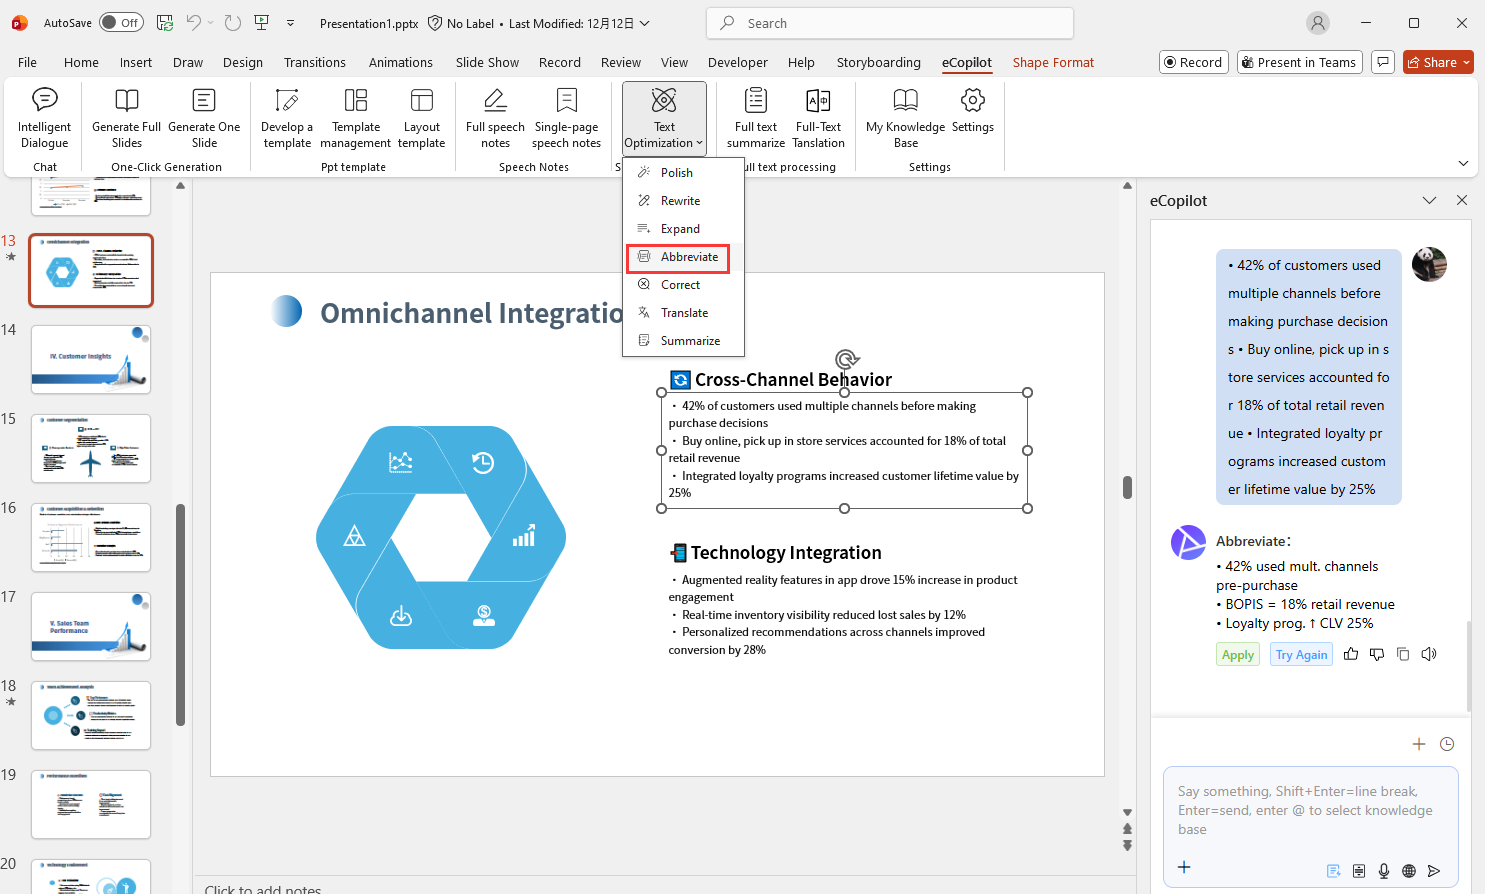Click the thumbs up feedback icon

[1351, 654]
